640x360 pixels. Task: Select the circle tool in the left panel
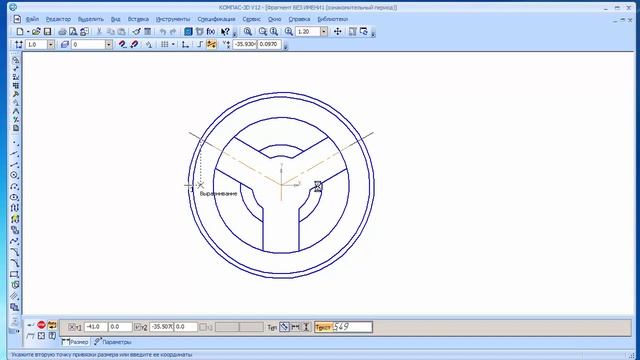15,175
